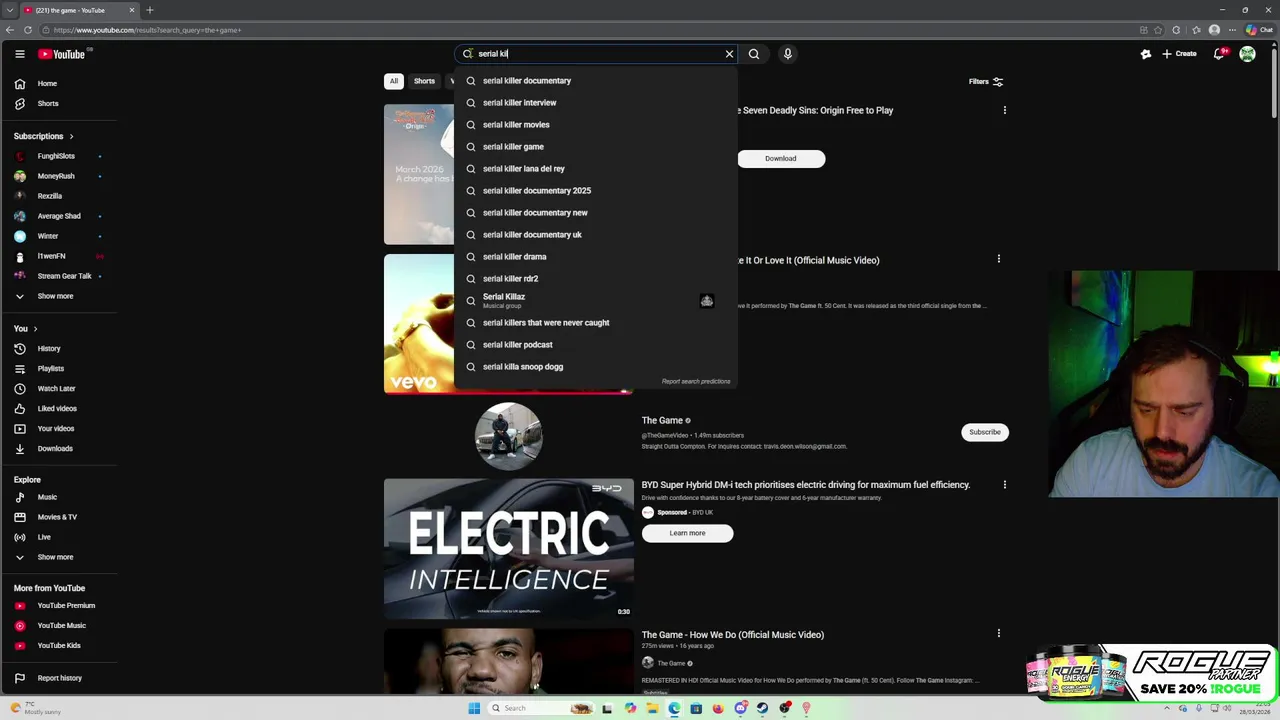Choose suggestion serial killer interview
The width and height of the screenshot is (1280, 720).
click(x=596, y=103)
